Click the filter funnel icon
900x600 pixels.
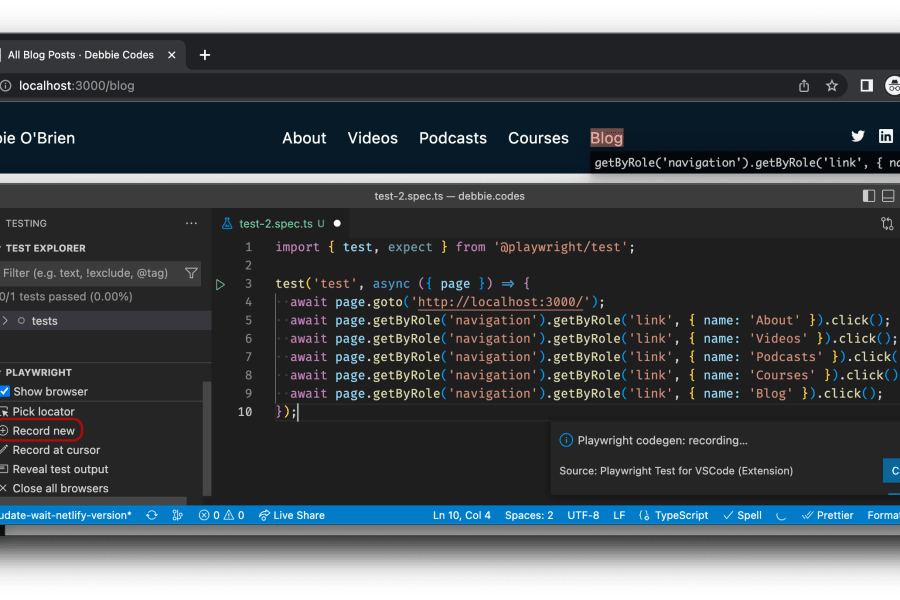191,273
